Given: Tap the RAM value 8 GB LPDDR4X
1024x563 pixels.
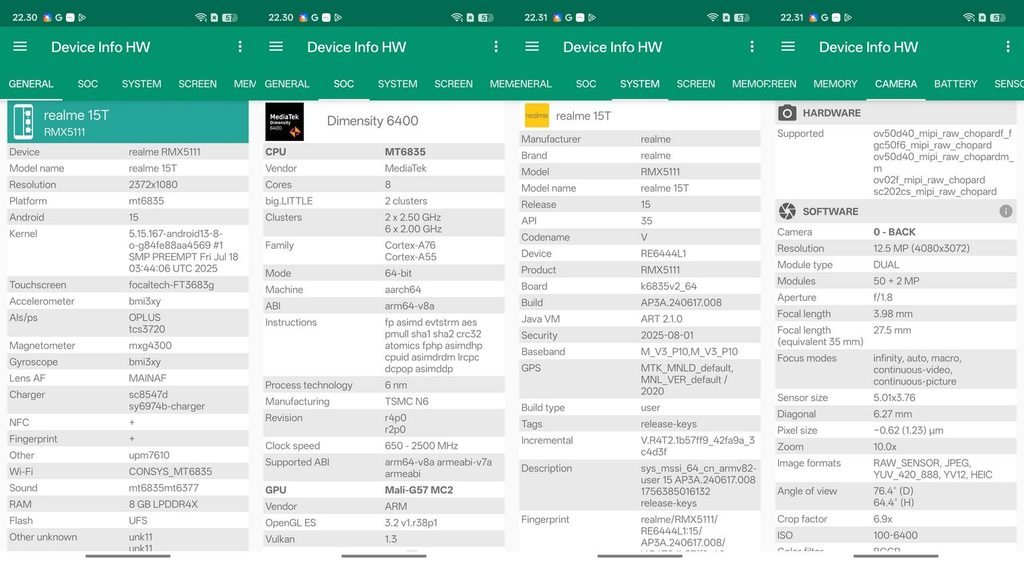Looking at the screenshot, I should pos(163,504).
